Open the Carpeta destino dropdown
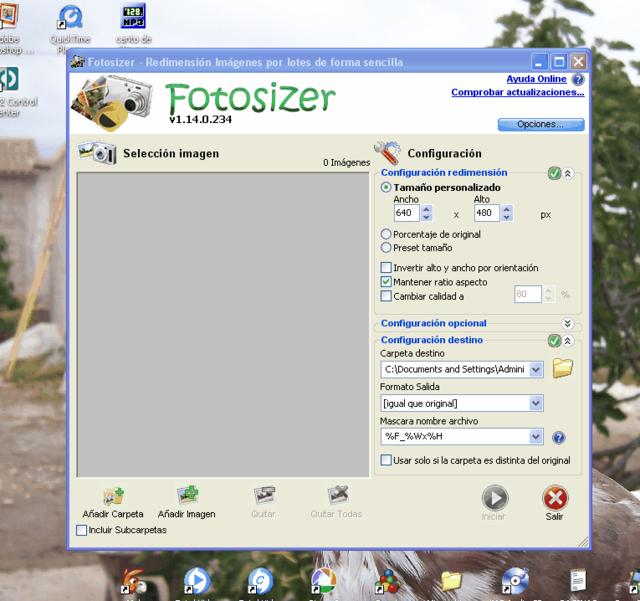This screenshot has width=640, height=601. coord(536,370)
